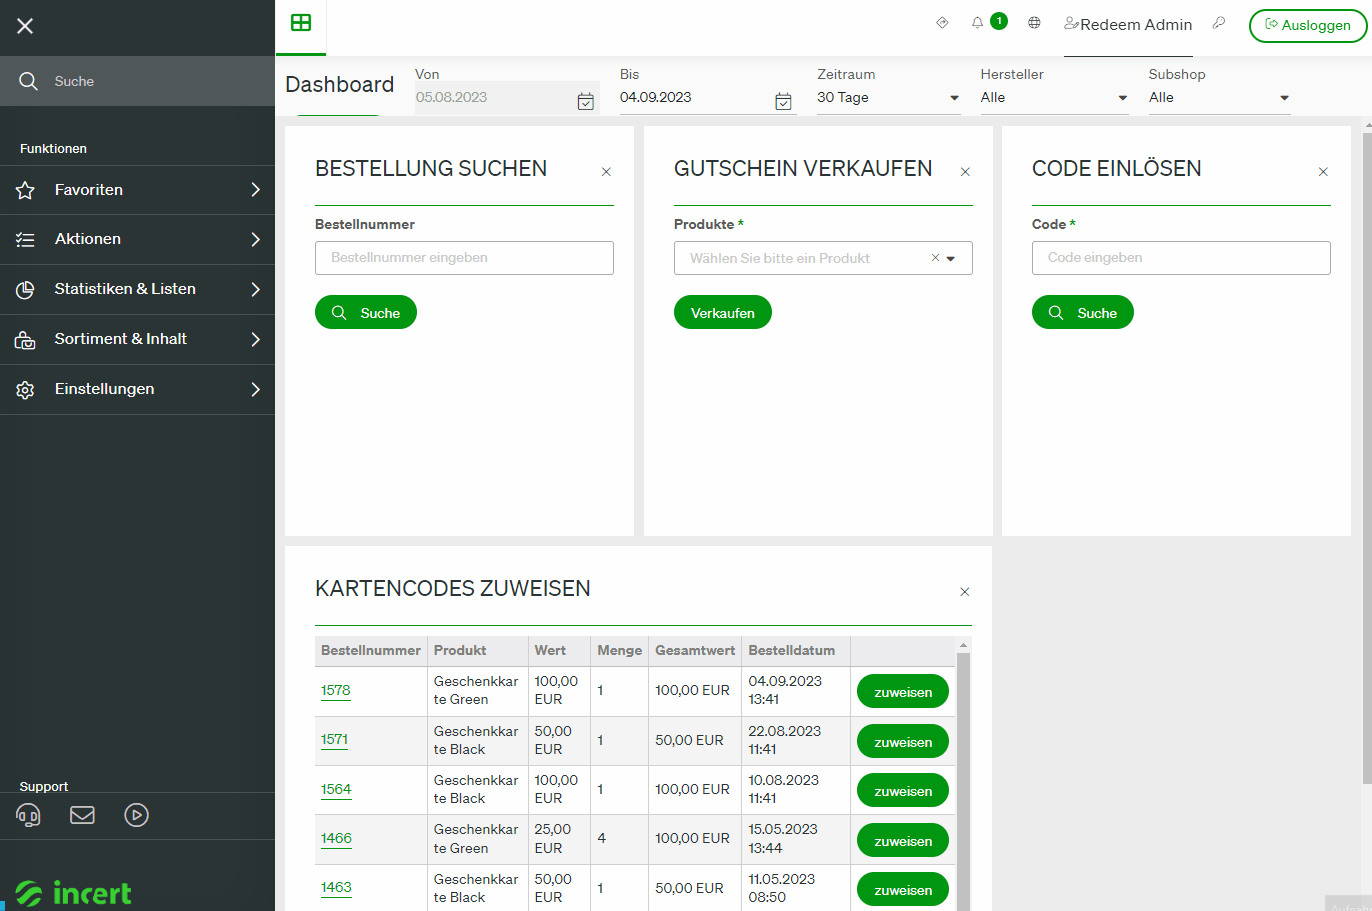
Task: Click the sidebar Suche search field
Action: [x=137, y=81]
